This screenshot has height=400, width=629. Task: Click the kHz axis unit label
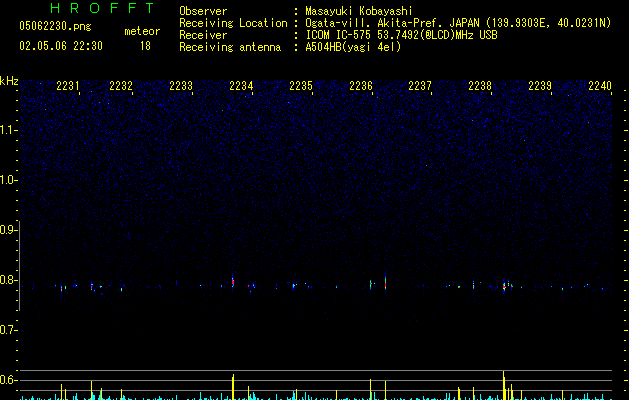[9, 81]
